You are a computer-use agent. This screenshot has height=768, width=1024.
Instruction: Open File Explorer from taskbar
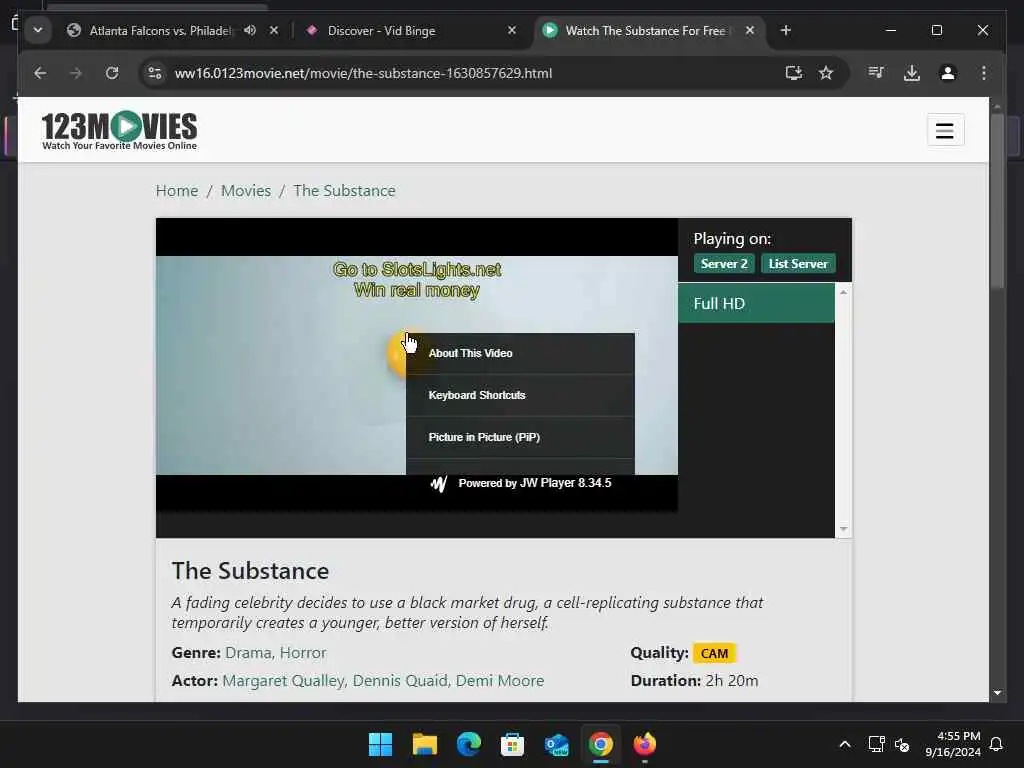pos(424,744)
